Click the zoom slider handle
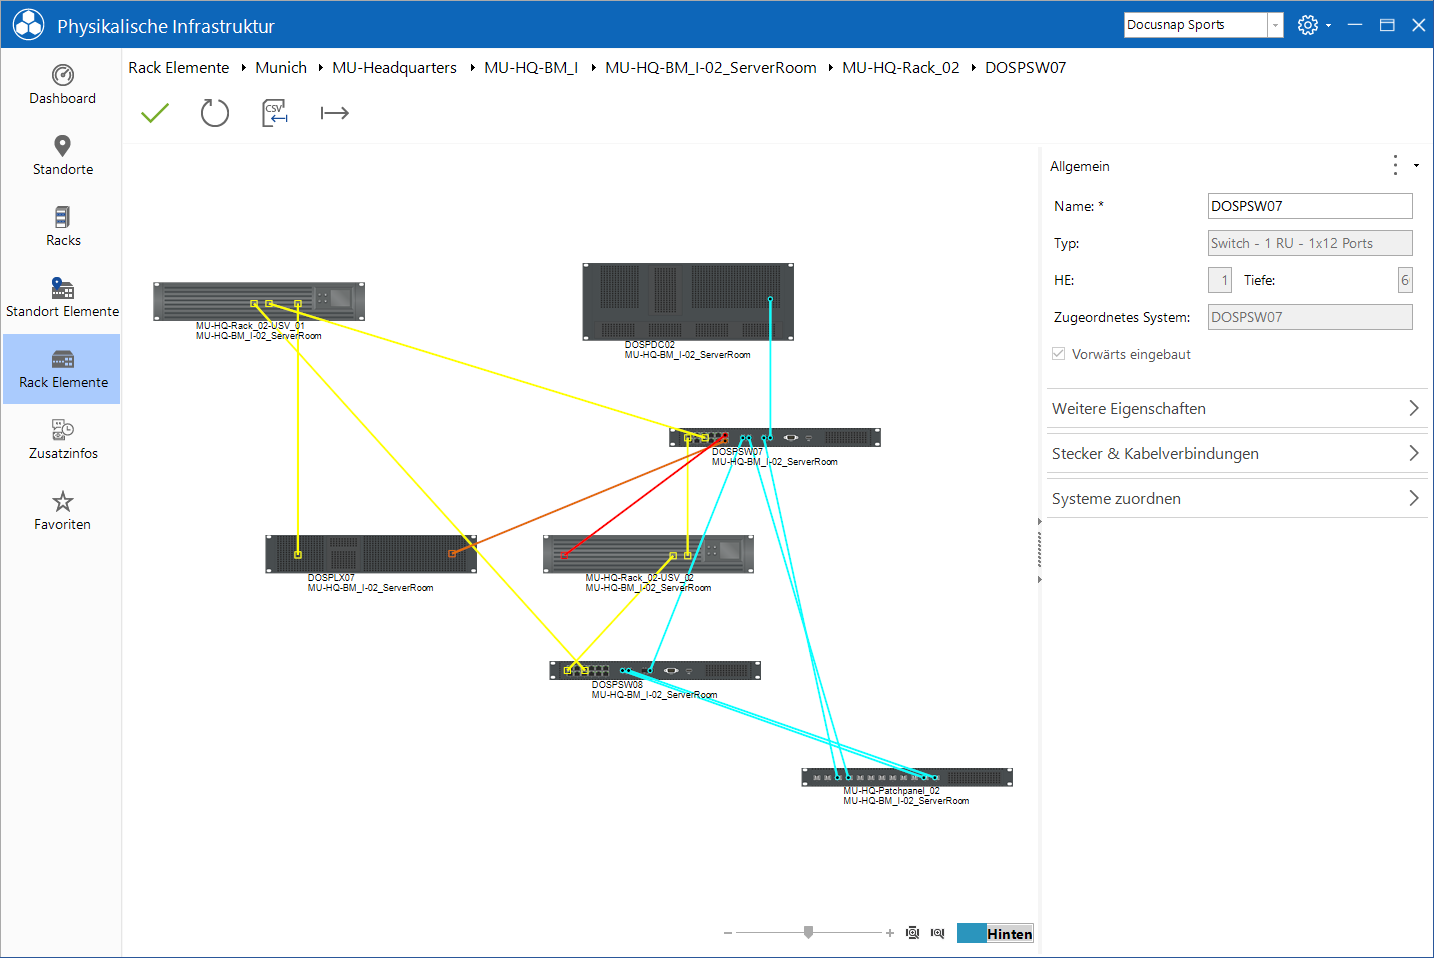The width and height of the screenshot is (1434, 958). click(x=808, y=932)
